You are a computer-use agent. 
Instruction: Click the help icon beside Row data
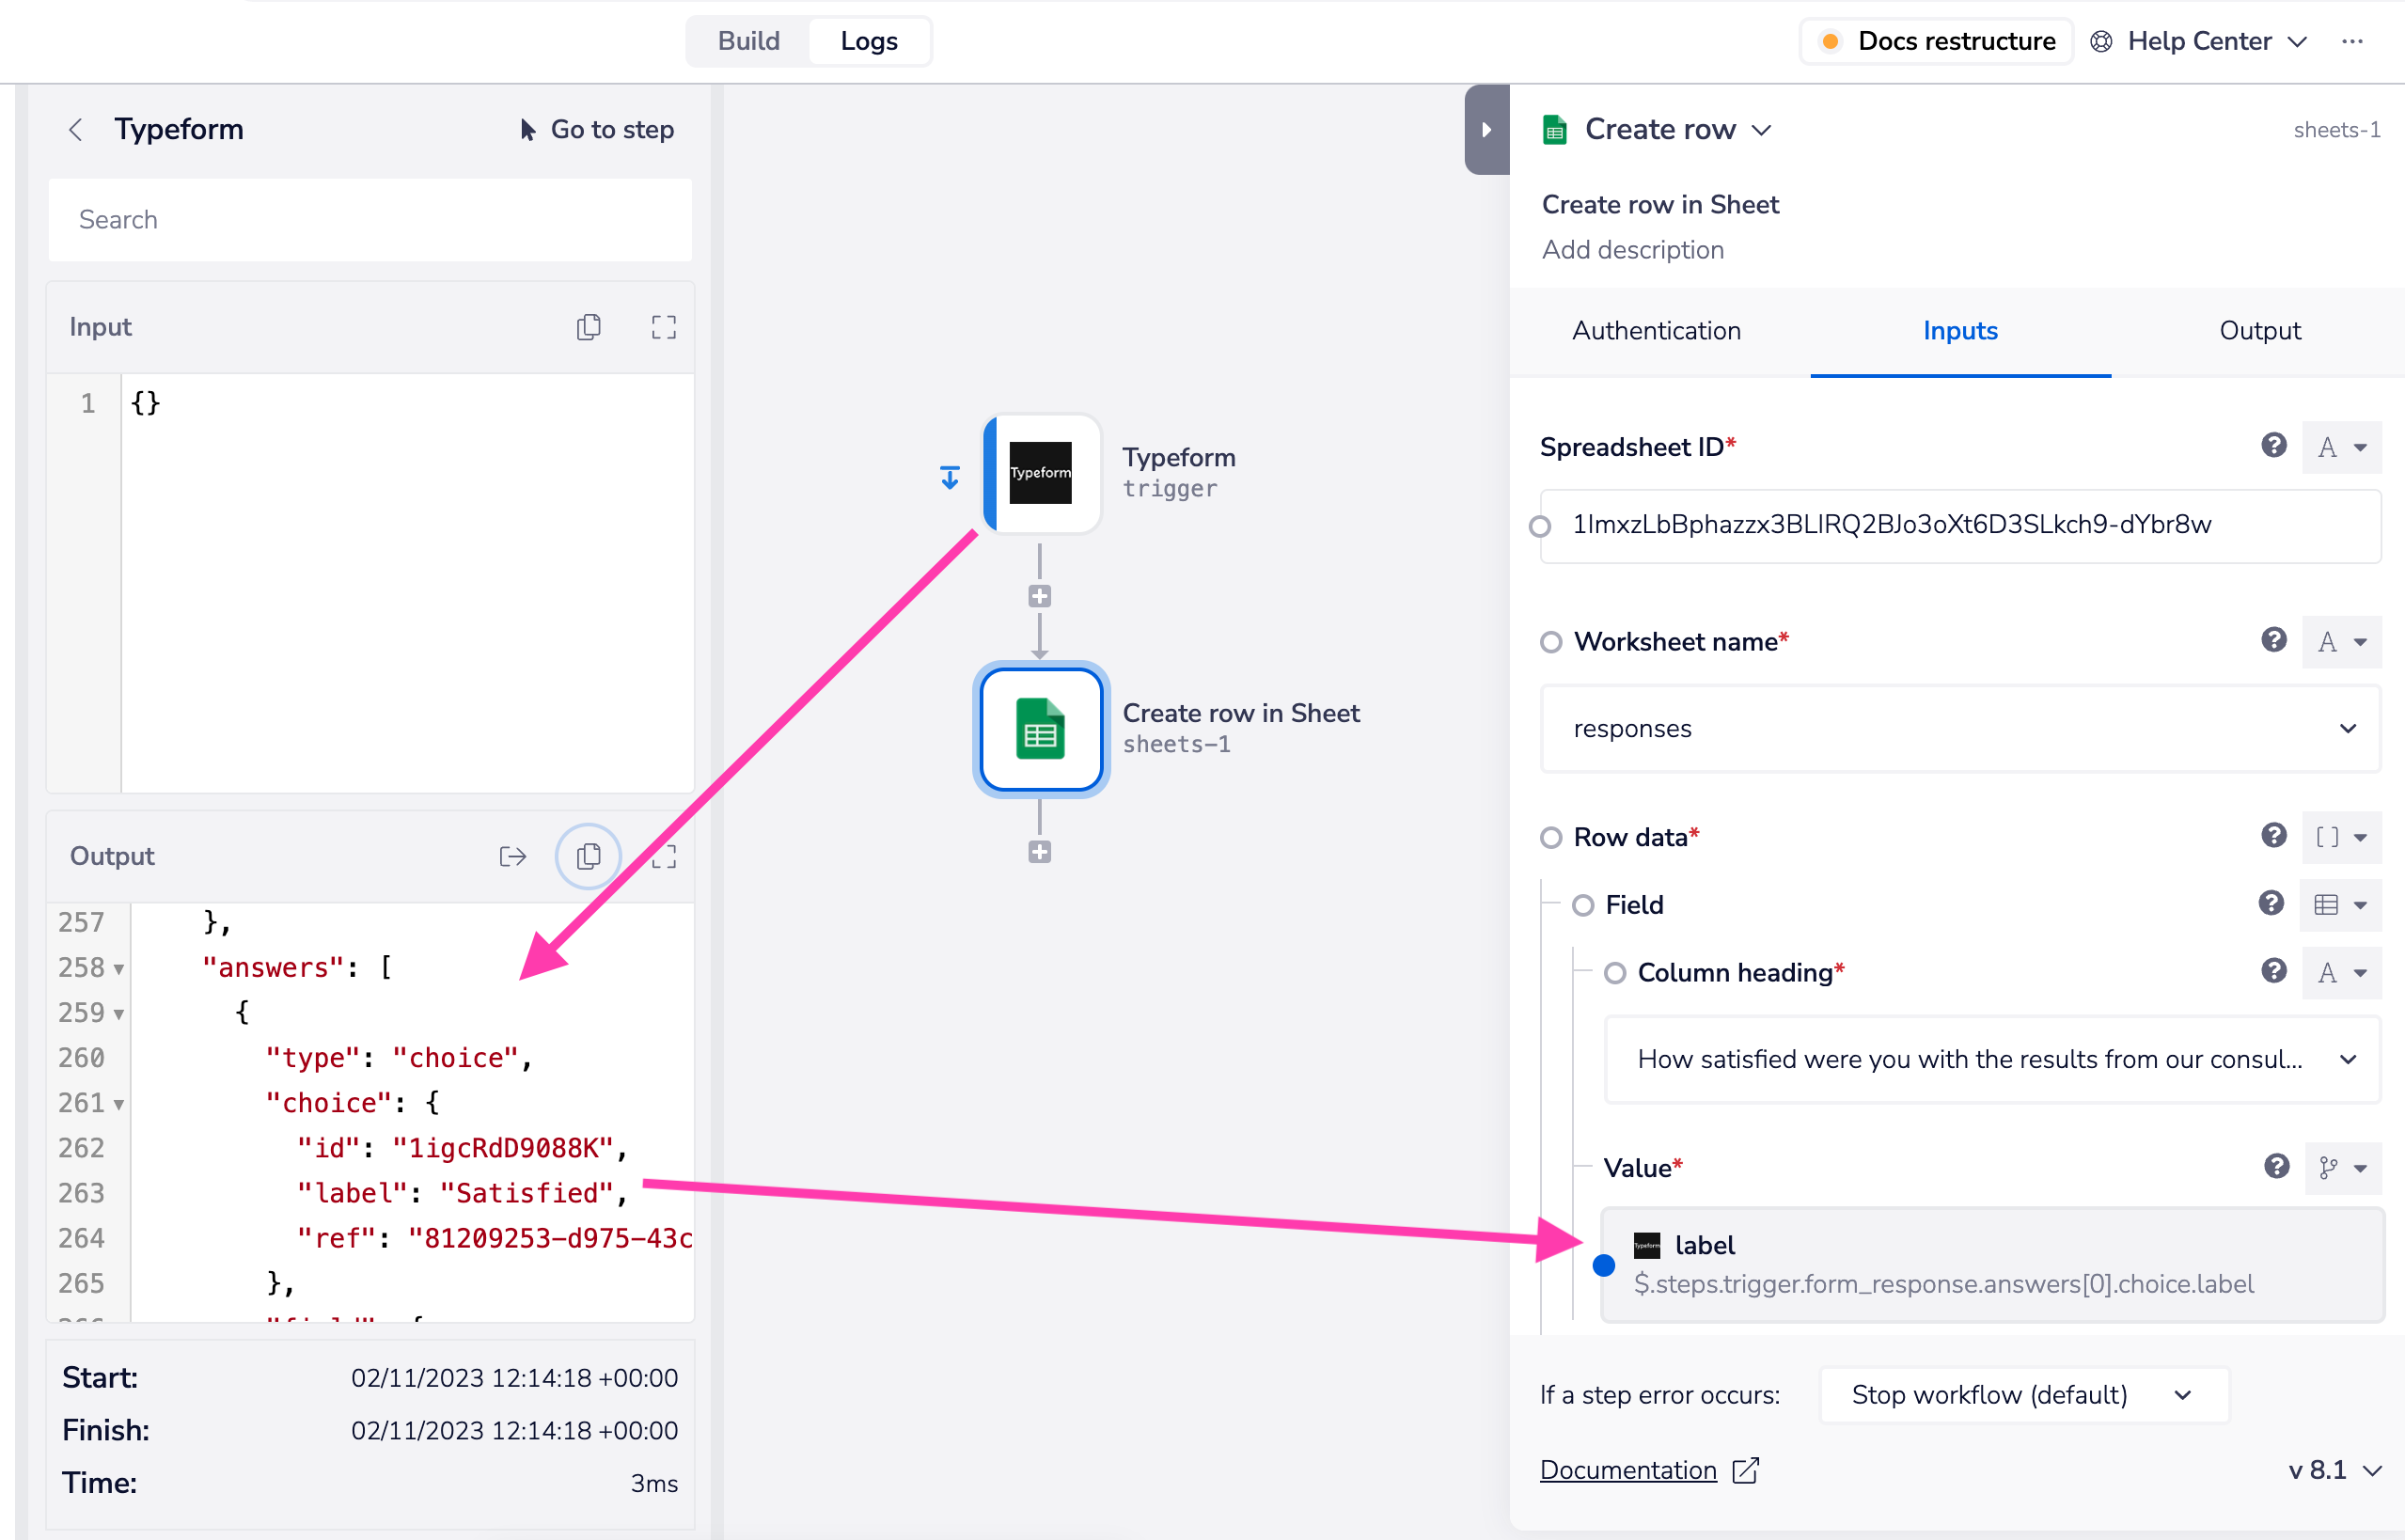(2273, 836)
